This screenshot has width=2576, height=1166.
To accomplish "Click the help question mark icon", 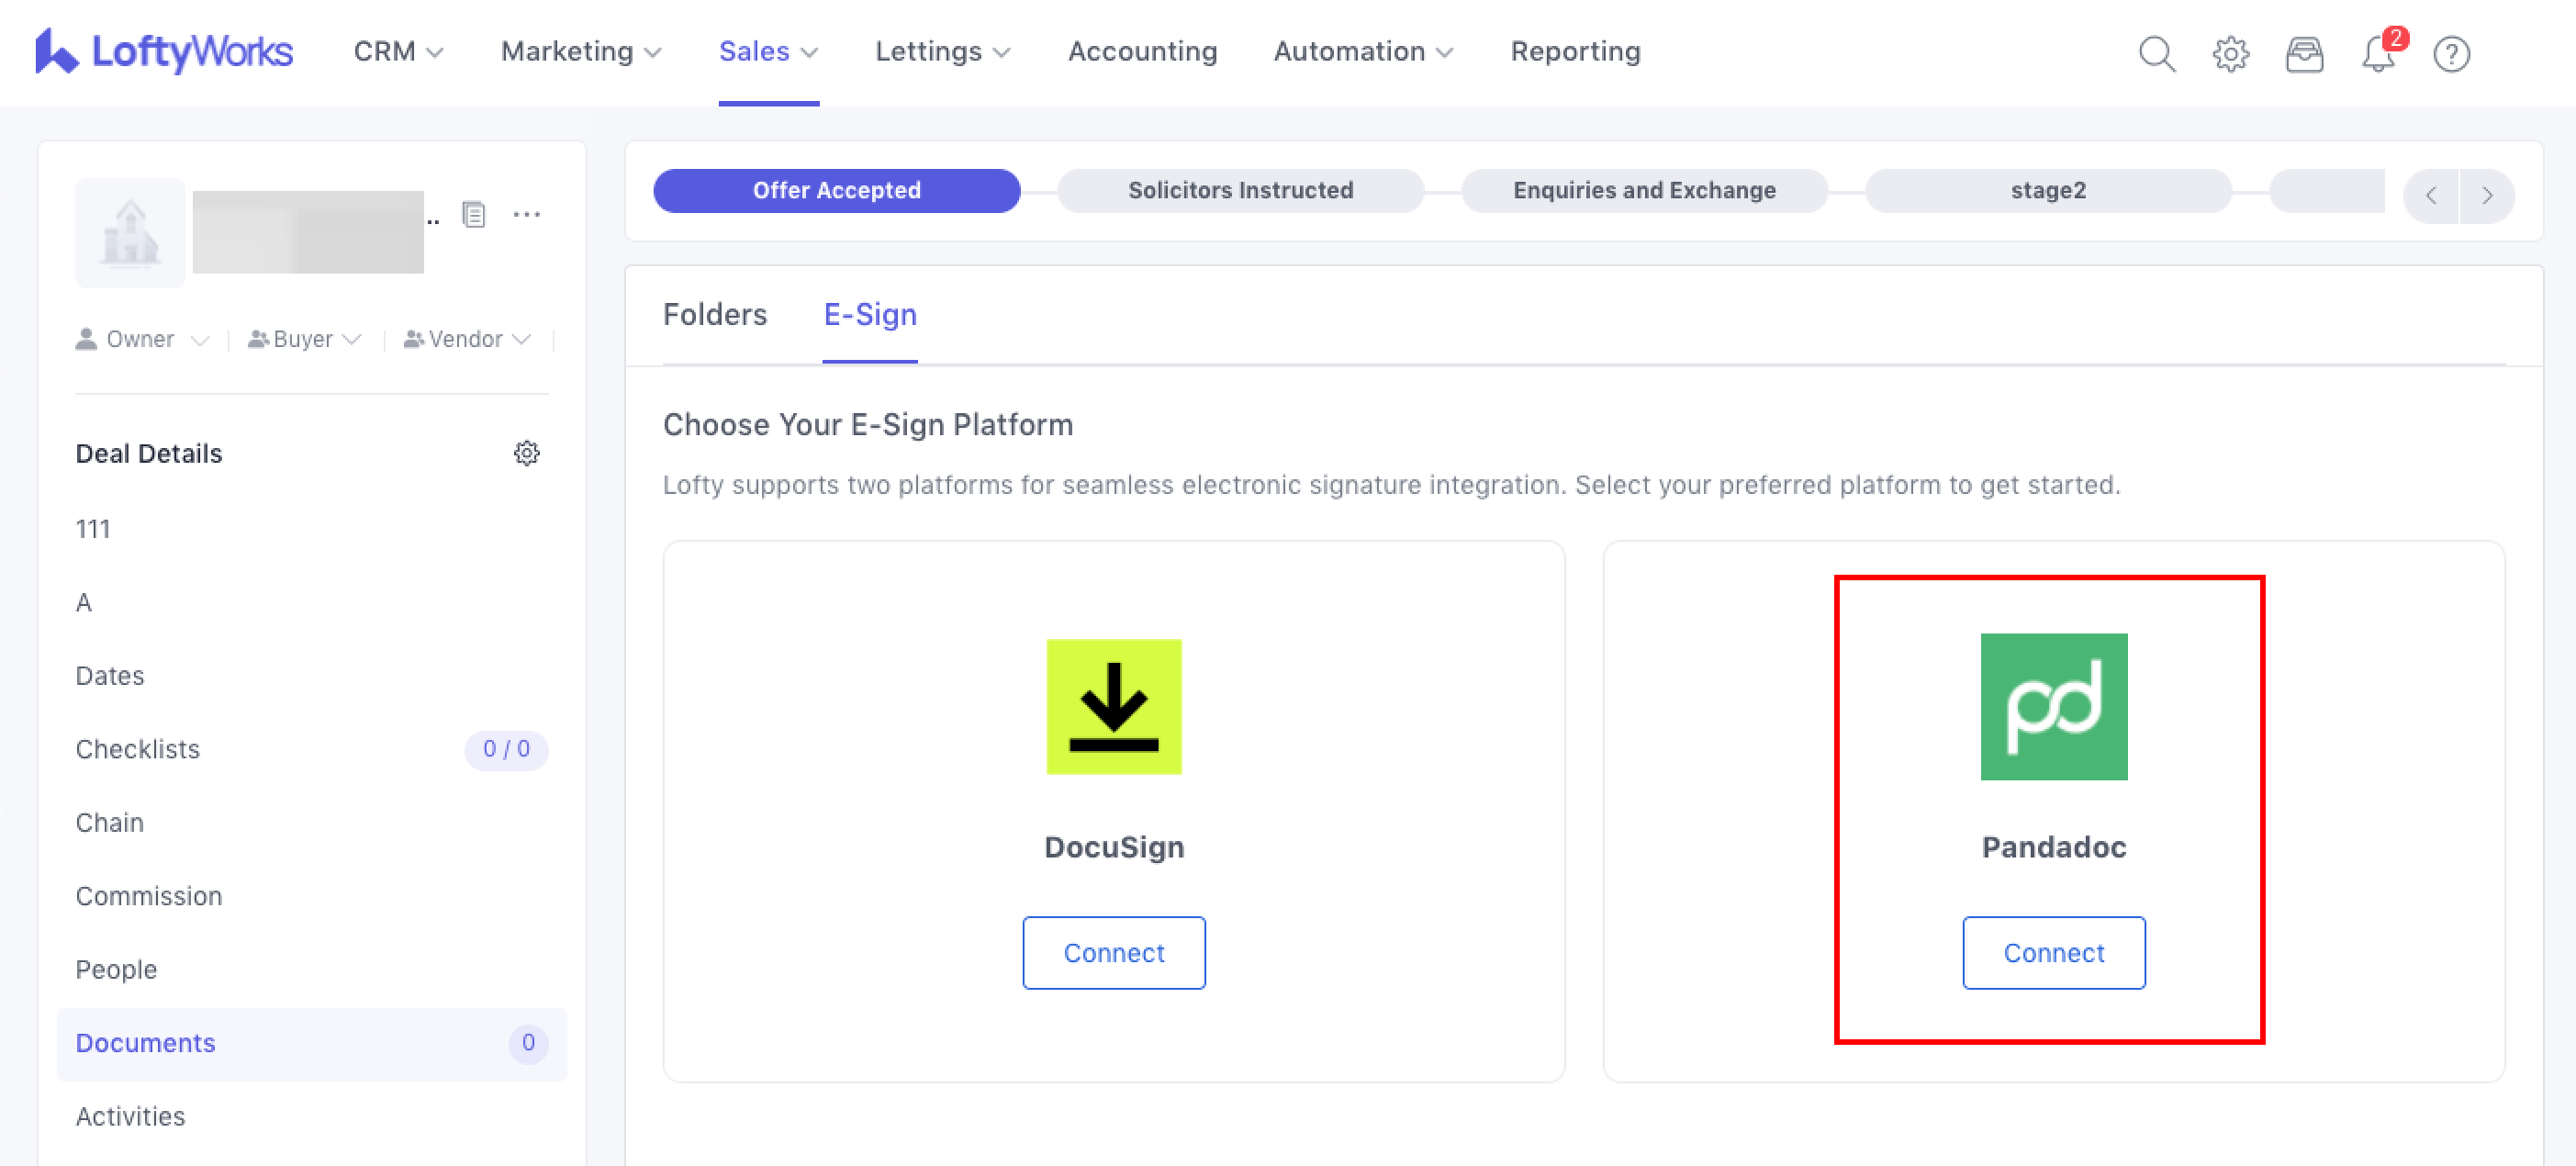I will point(2451,53).
